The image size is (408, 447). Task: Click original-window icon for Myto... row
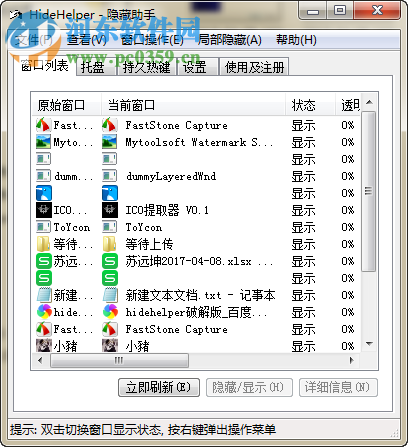coord(44,142)
